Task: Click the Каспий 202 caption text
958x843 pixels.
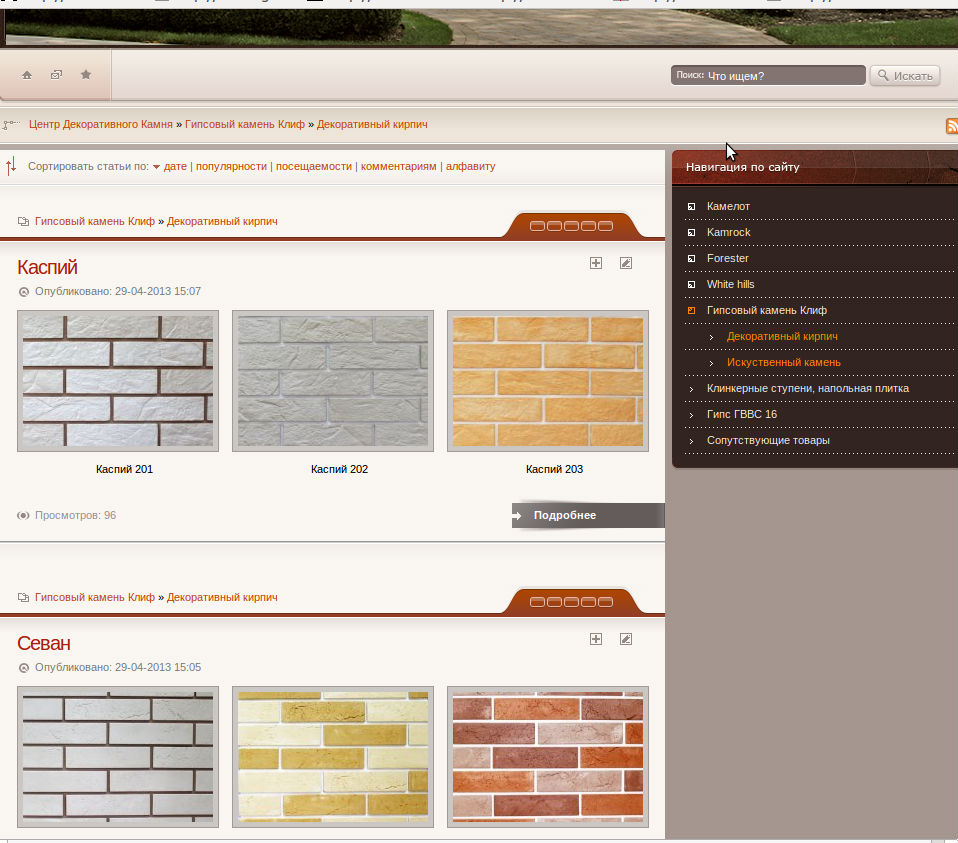Action: (340, 469)
